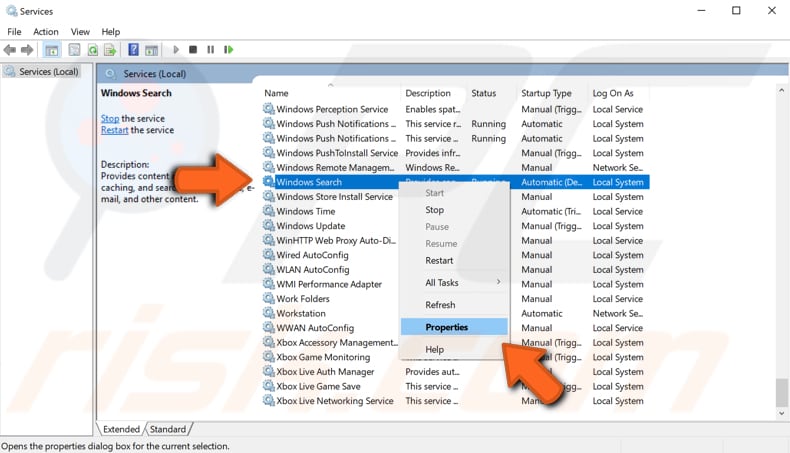Click the scrollbar up arrow
Image resolution: width=790 pixels, height=453 pixels.
[x=781, y=91]
